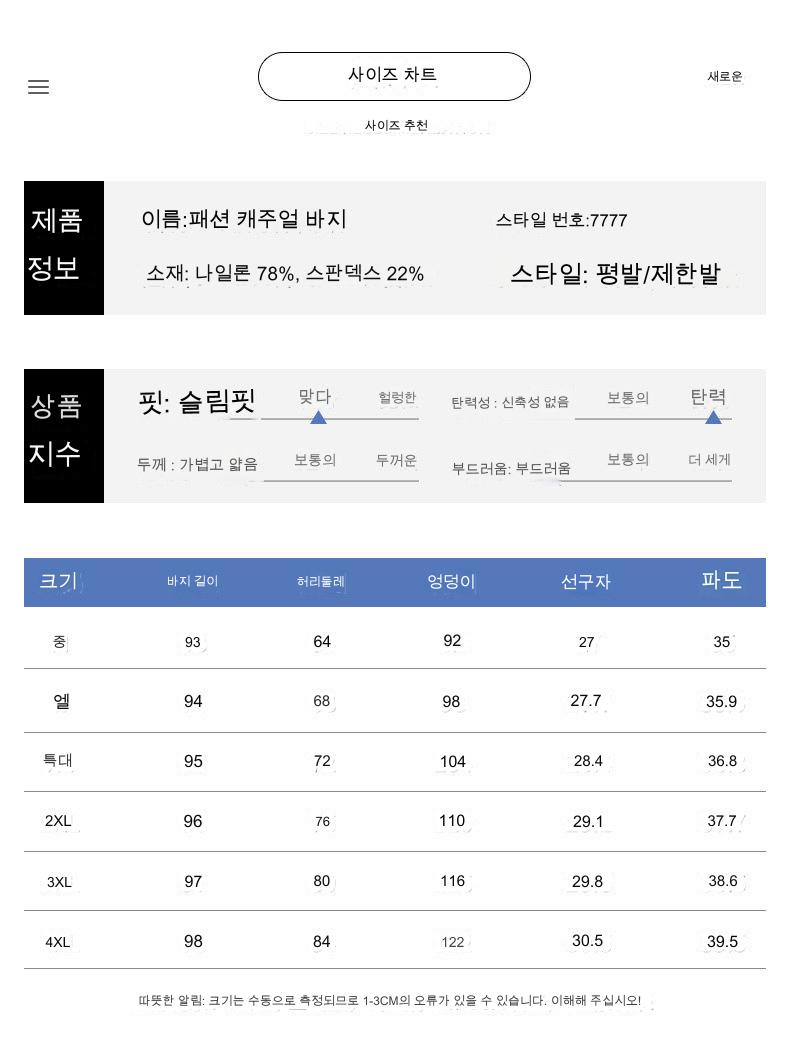Select the 2XL size row label

click(x=58, y=821)
